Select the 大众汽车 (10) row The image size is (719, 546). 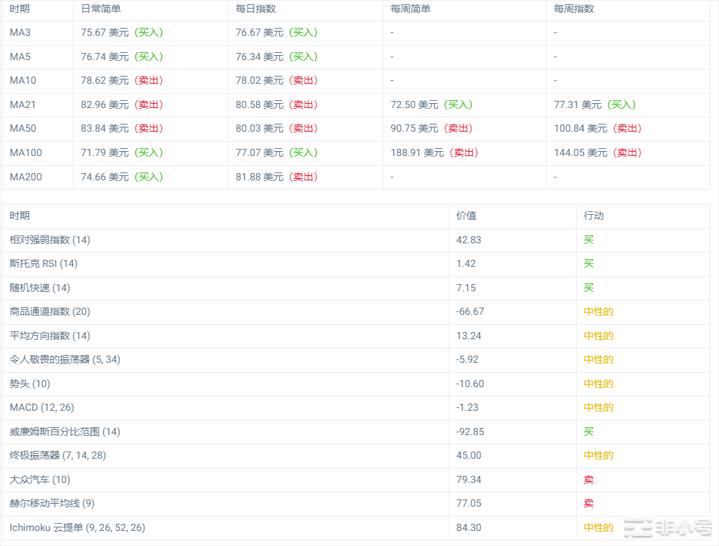356,480
